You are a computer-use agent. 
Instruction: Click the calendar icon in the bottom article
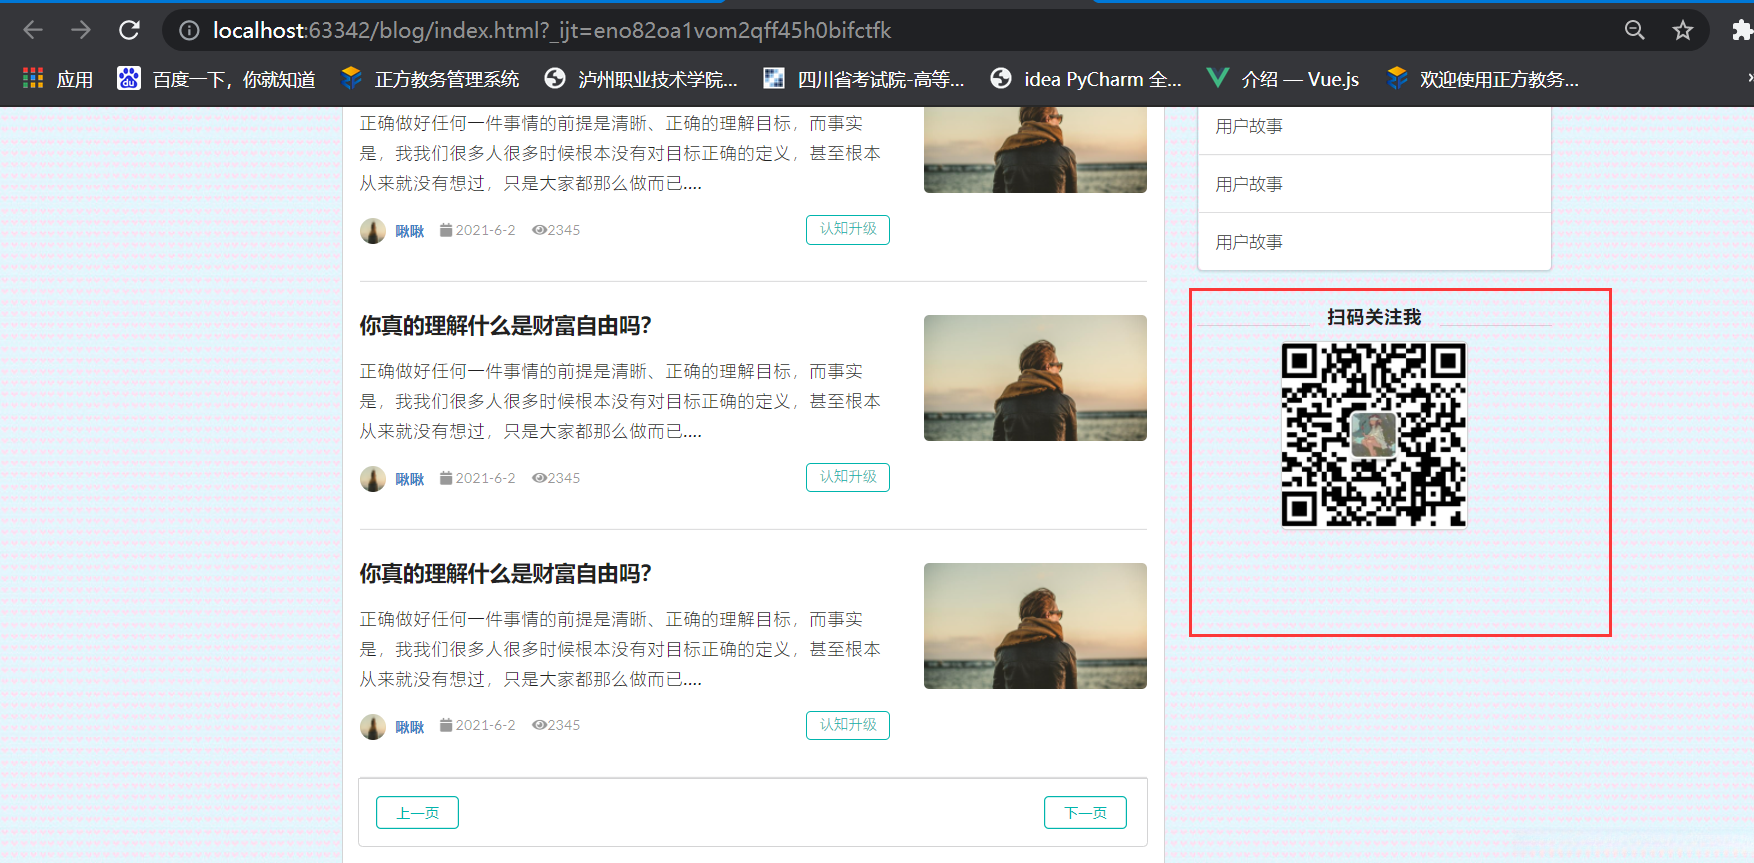(446, 725)
